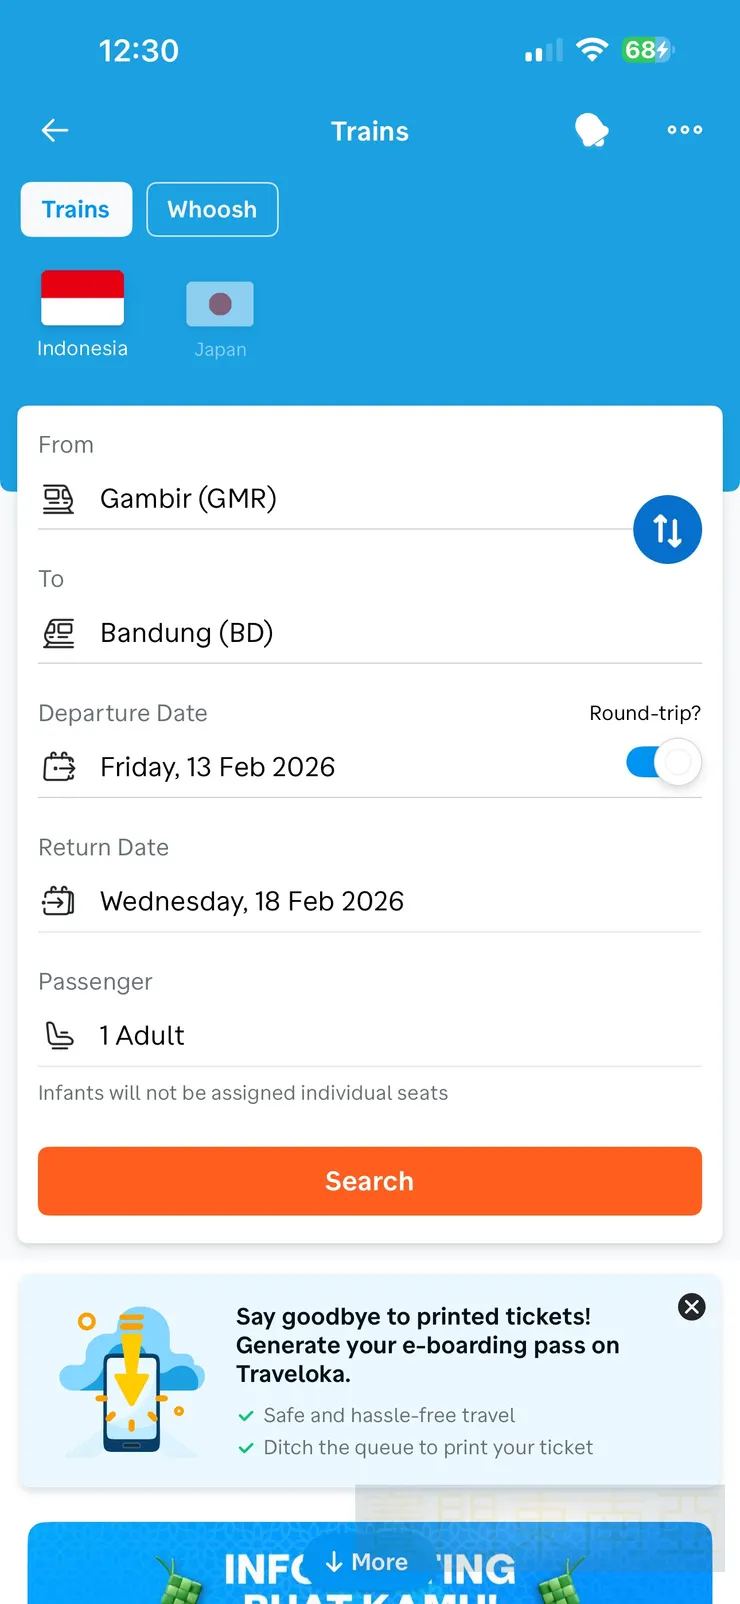Dismiss the e-boarding pass banner

[x=691, y=1307]
